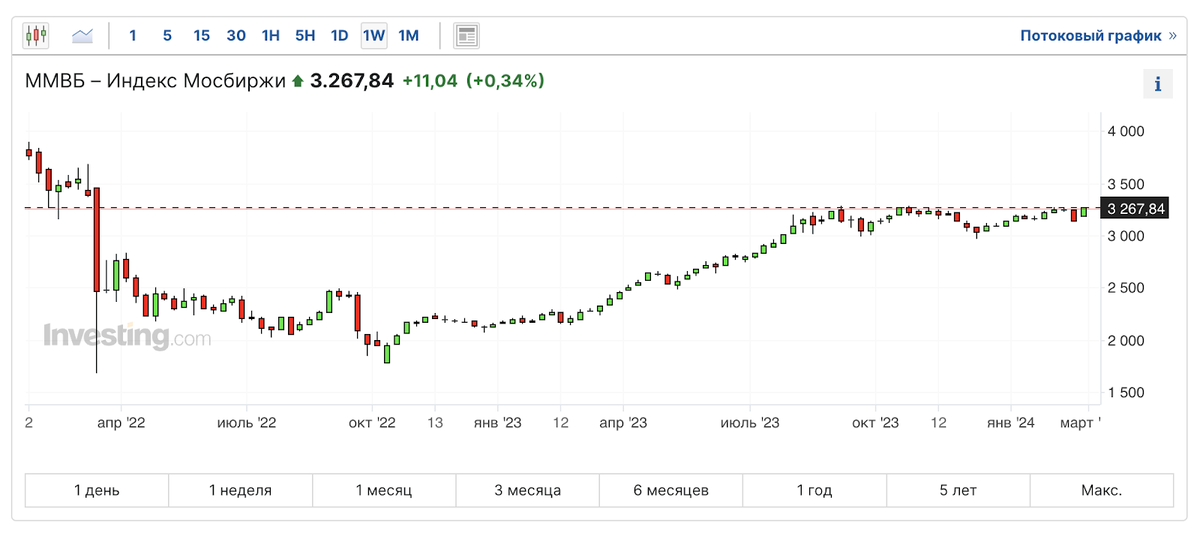Screen dimensions: 1200x536
Task: Click the ММВБ – Индекс Мосбиржи title
Action: (155, 81)
